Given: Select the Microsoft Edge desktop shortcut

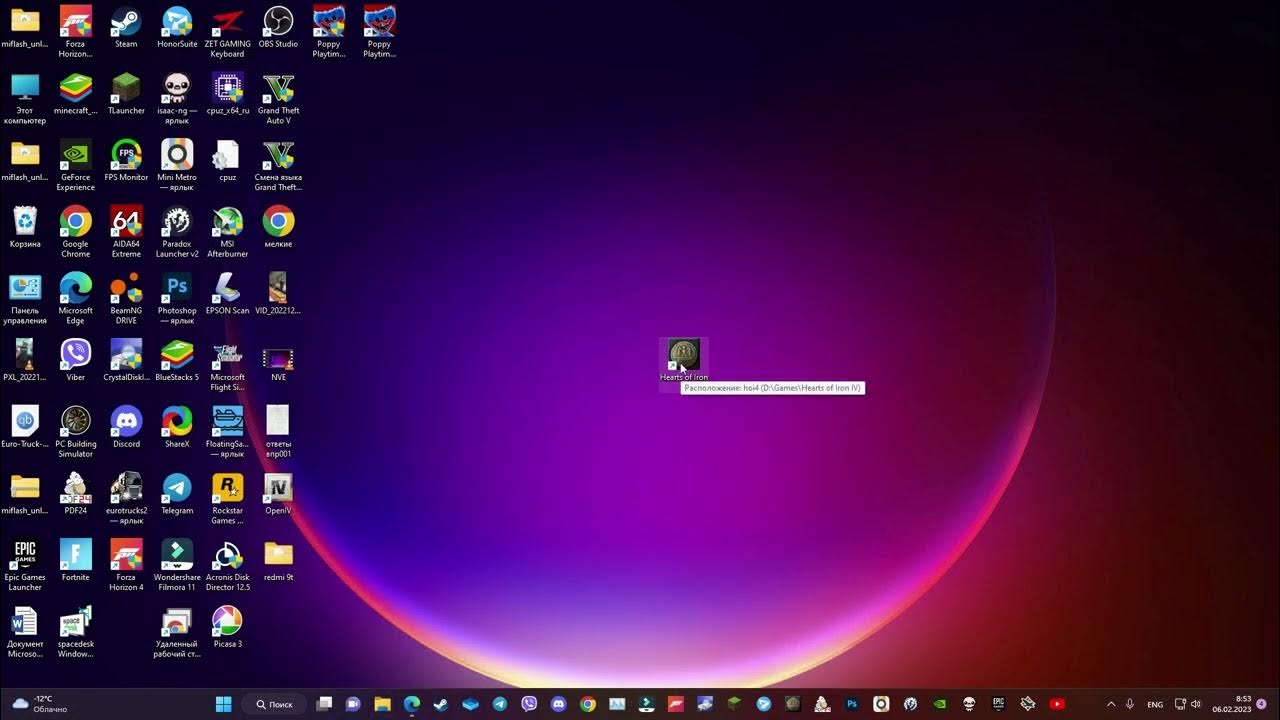Looking at the screenshot, I should (75, 299).
